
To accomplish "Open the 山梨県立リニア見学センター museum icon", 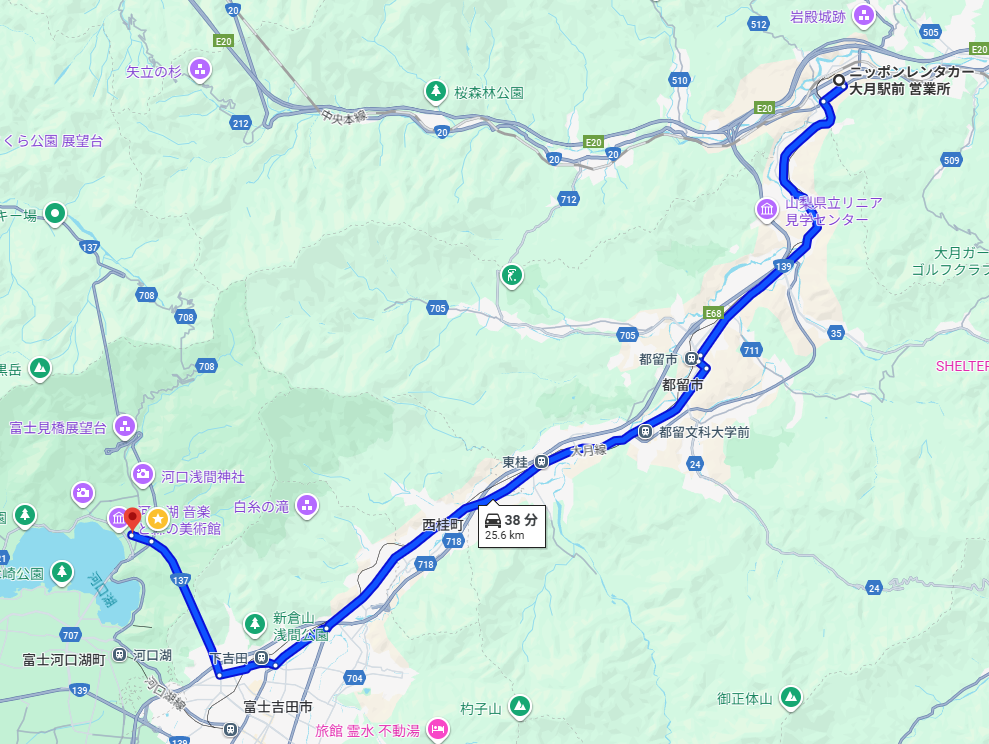I will tap(767, 209).
